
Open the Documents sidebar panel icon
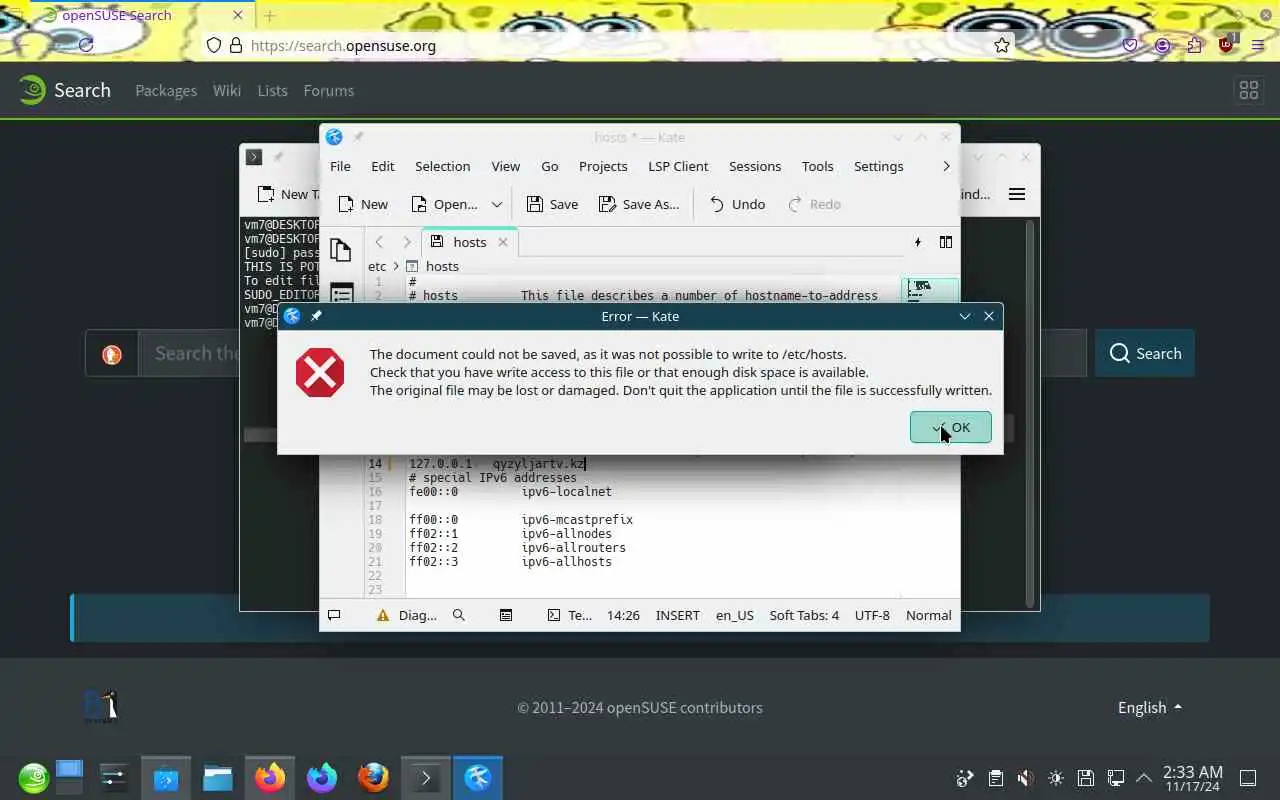(340, 250)
